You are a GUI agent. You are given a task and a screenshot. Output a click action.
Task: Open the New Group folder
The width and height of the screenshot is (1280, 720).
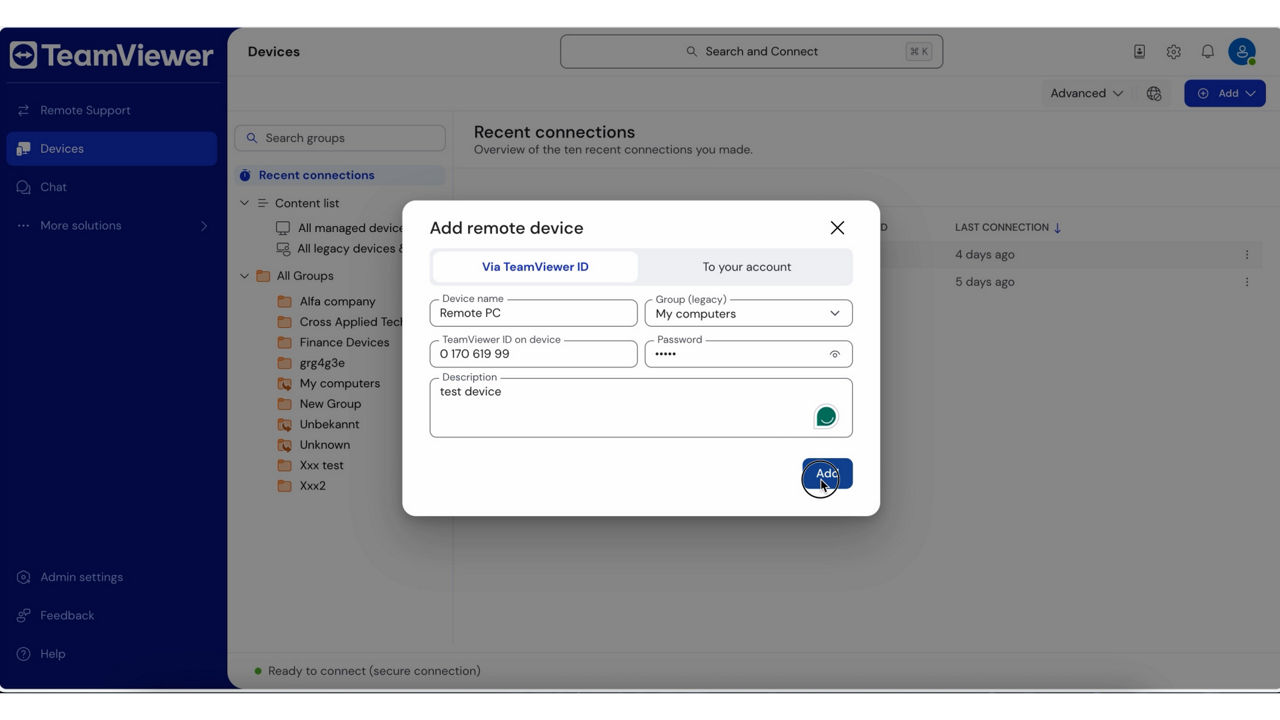tap(330, 404)
